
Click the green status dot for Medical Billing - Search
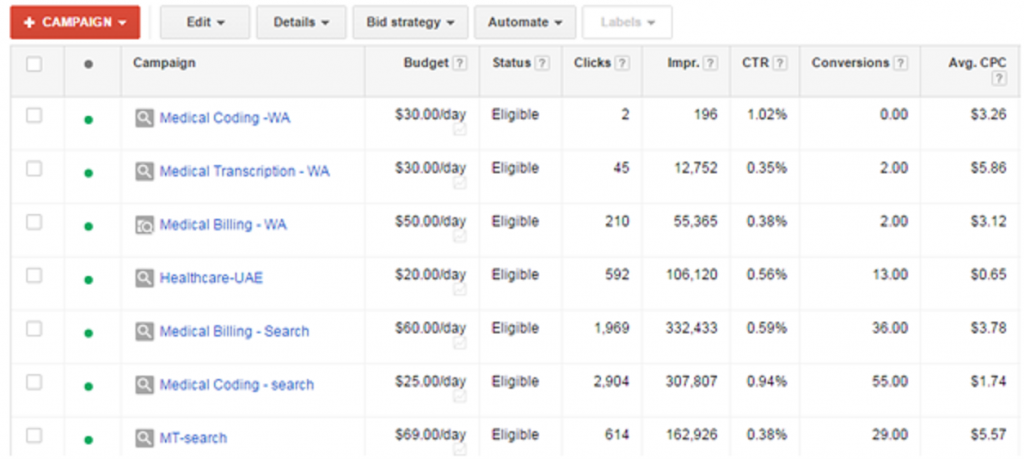tap(89, 334)
